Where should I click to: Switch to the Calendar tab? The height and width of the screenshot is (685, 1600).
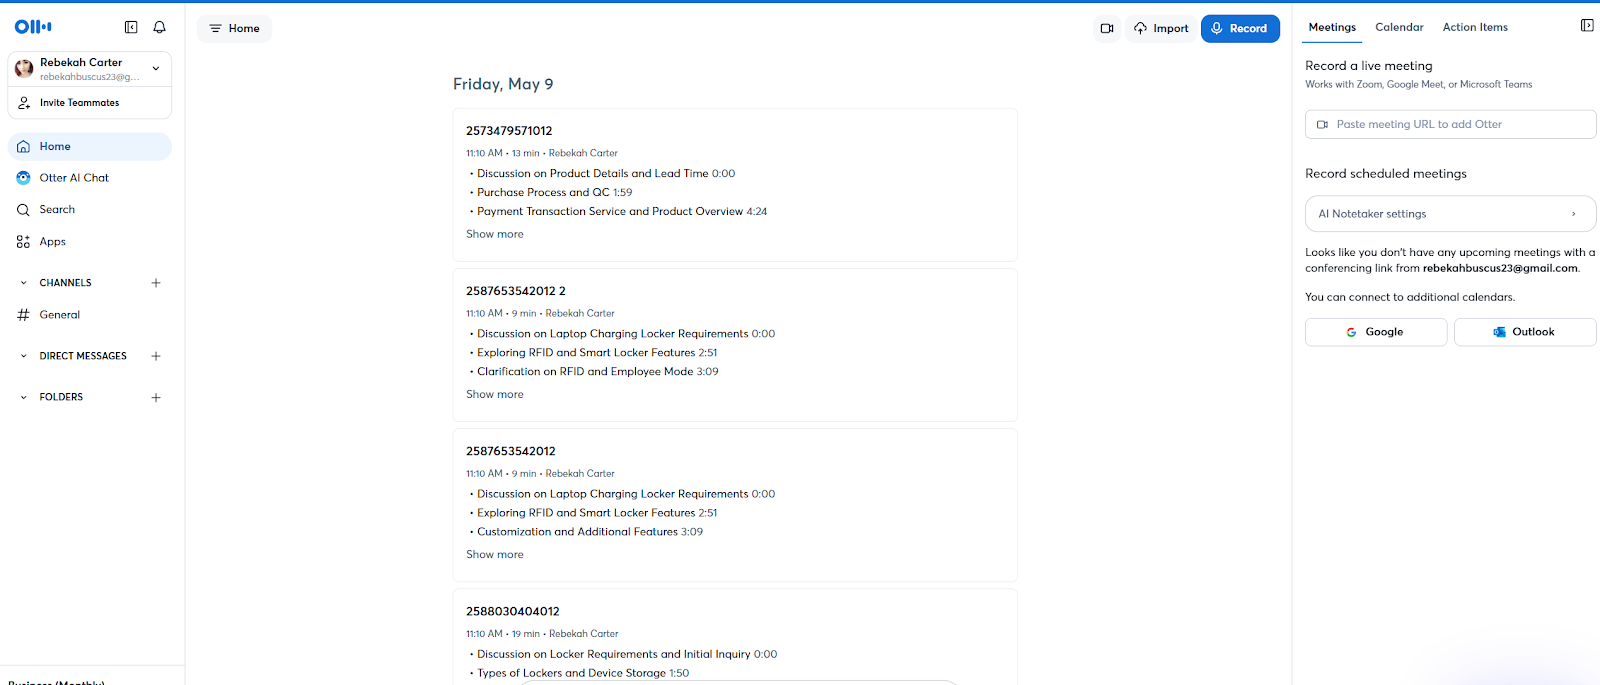(x=1399, y=27)
